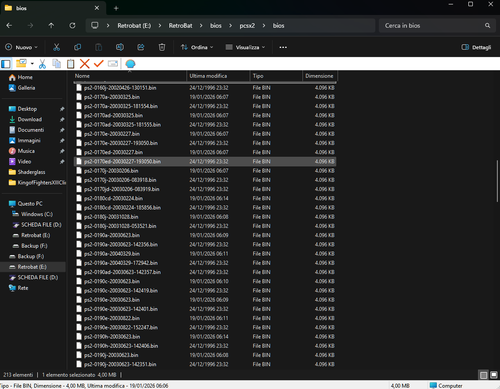Click the Cut scissors icon in command bar
The image size is (500, 389).
[x=56, y=47]
